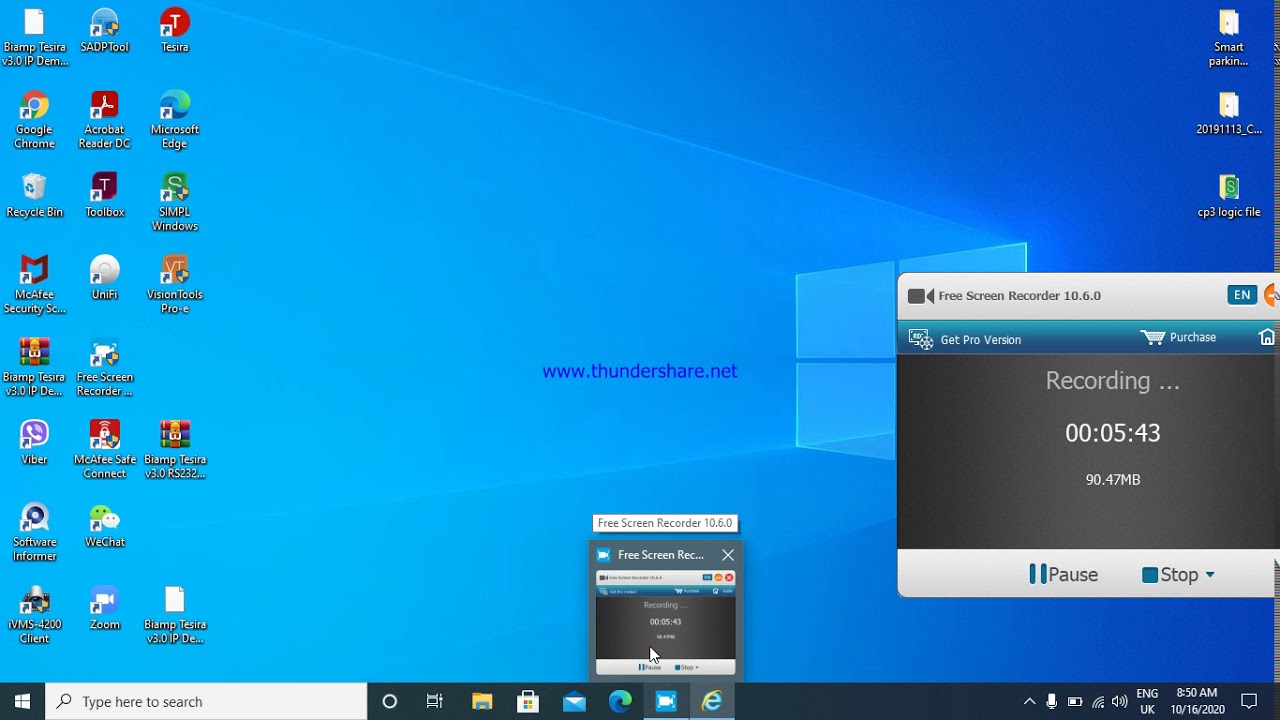The width and height of the screenshot is (1280, 720).
Task: Launch the Tesira desktop app
Action: point(175,32)
